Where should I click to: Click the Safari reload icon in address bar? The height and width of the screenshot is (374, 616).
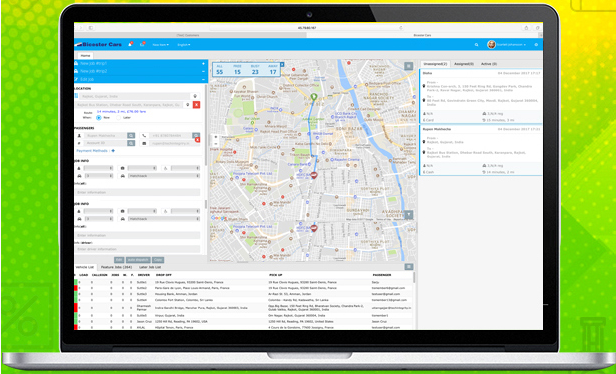tap(401, 28)
